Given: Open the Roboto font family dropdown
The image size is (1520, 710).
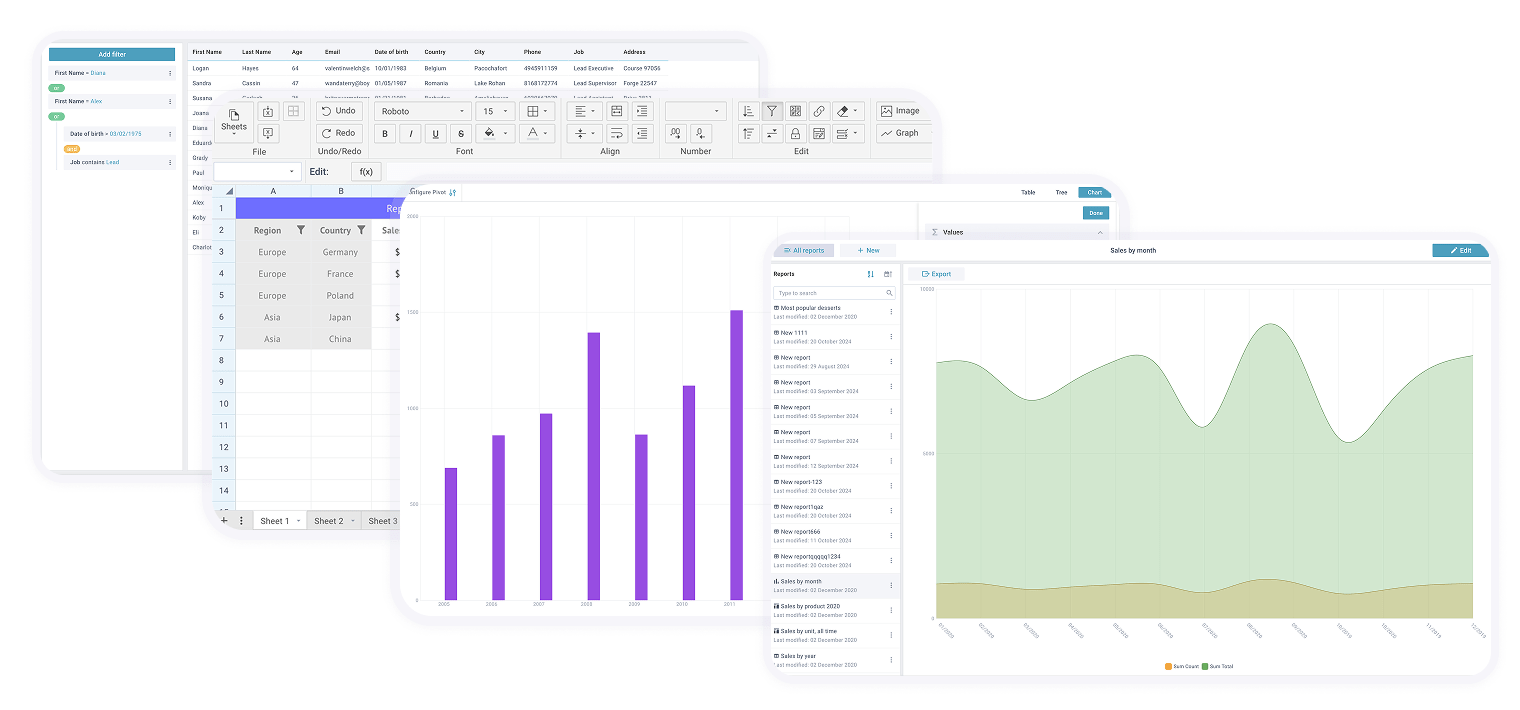Looking at the screenshot, I should tap(422, 111).
